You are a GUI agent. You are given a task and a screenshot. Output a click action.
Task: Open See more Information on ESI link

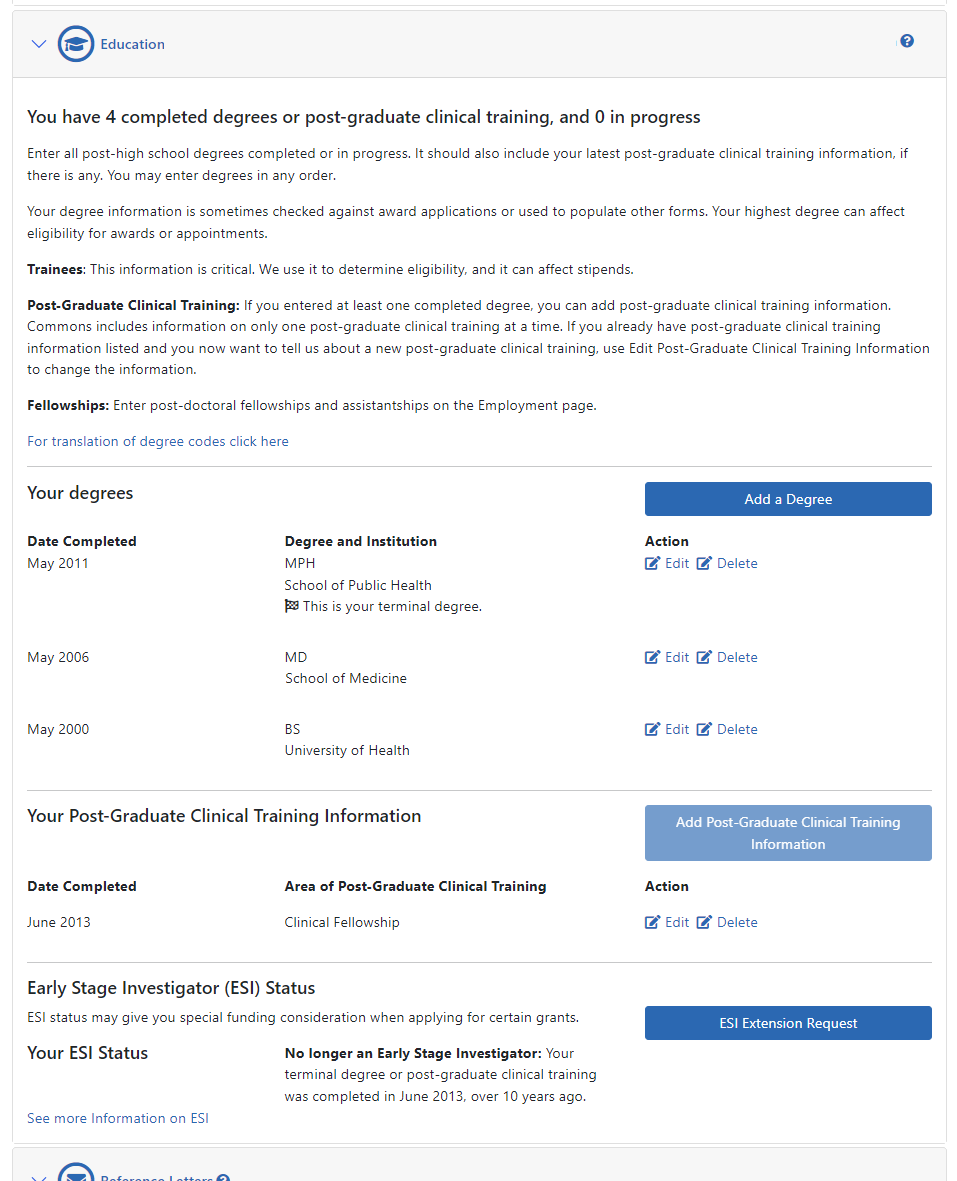pos(118,1118)
